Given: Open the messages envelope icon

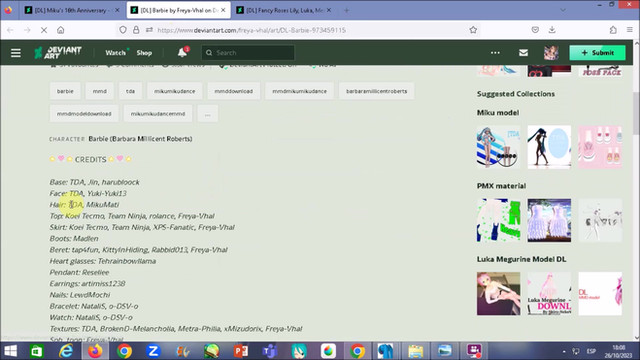Looking at the screenshot, I should pyautogui.click(x=523, y=53).
